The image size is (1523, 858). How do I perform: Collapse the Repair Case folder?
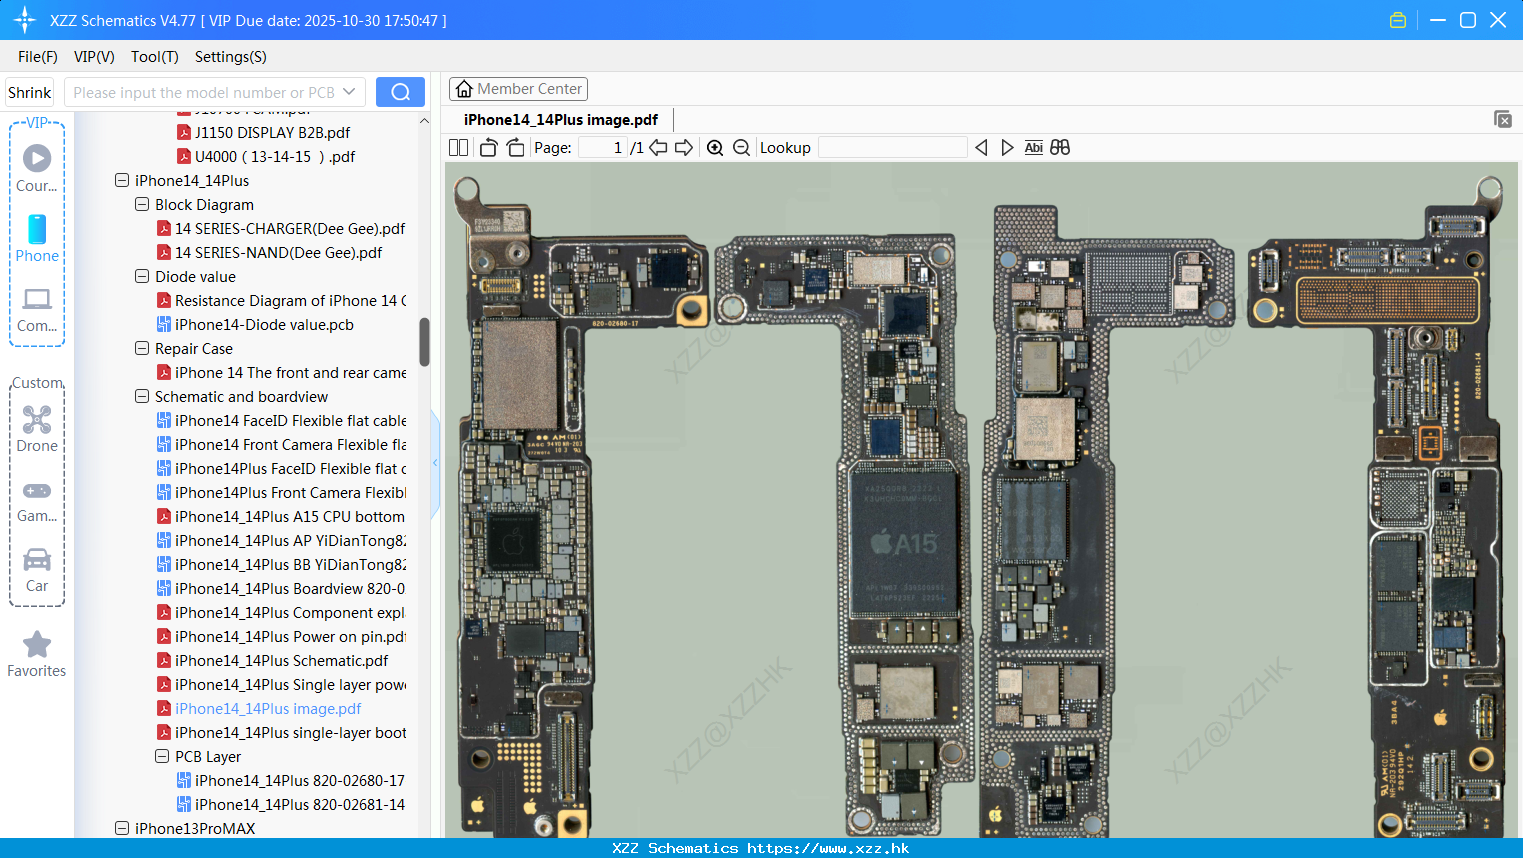click(x=142, y=349)
